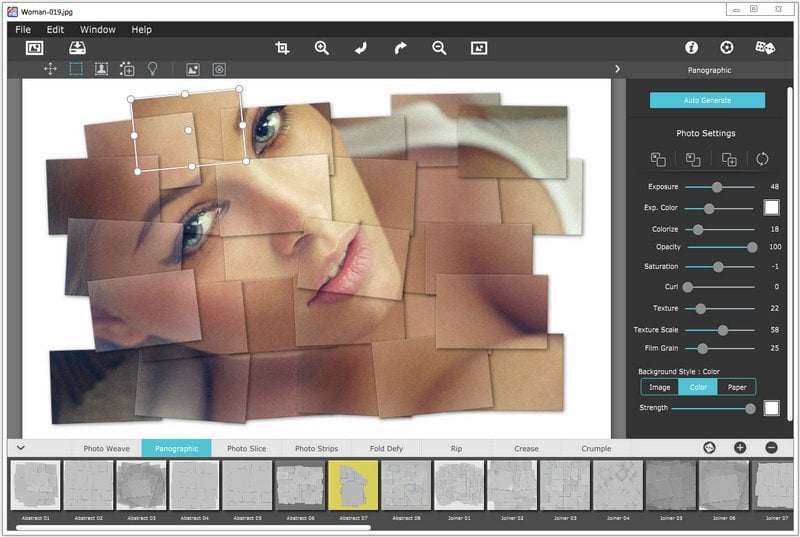Screen dimensions: 800x537
Task: Send photo backward icon in Photo Settings
Action: tap(693, 159)
